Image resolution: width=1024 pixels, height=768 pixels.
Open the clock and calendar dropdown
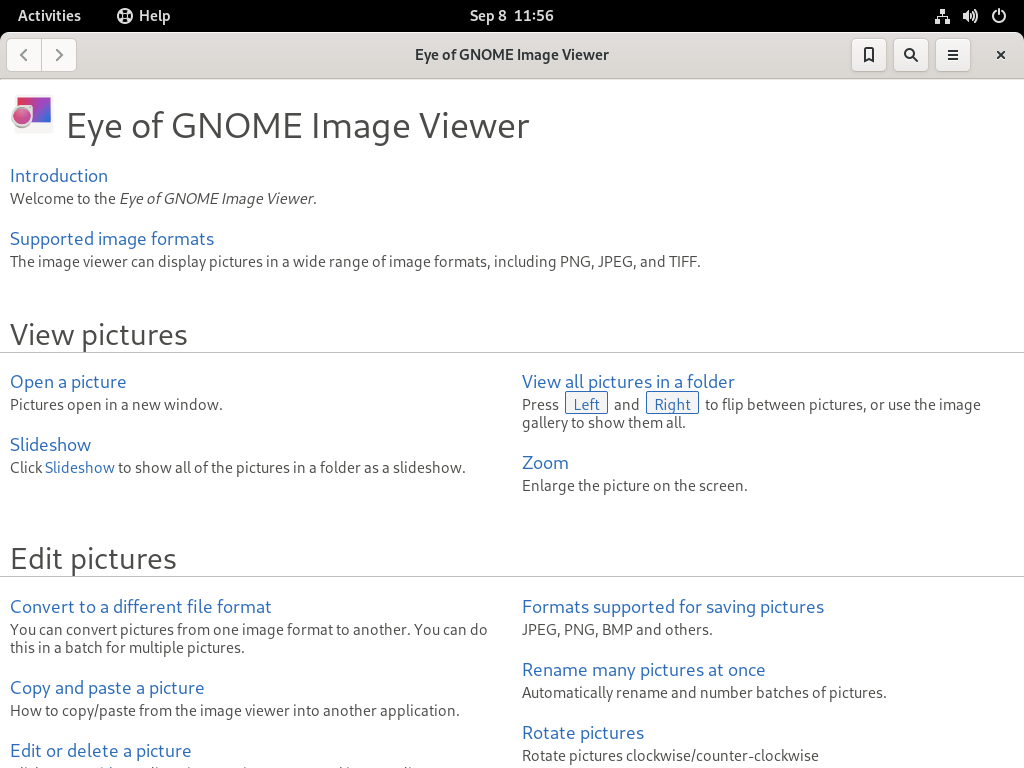tap(511, 16)
